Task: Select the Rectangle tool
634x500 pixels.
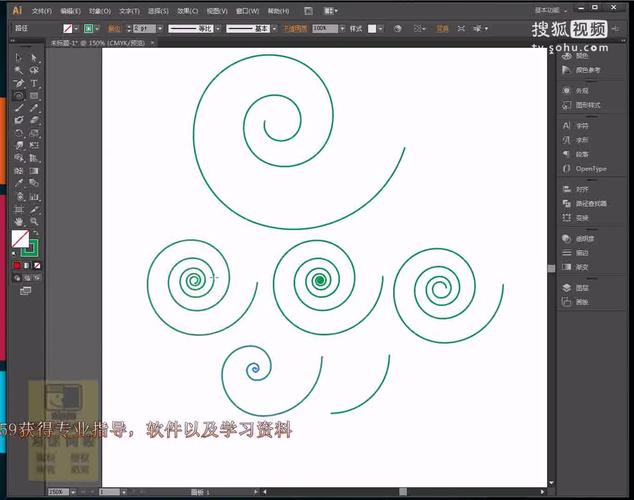Action: [34, 96]
